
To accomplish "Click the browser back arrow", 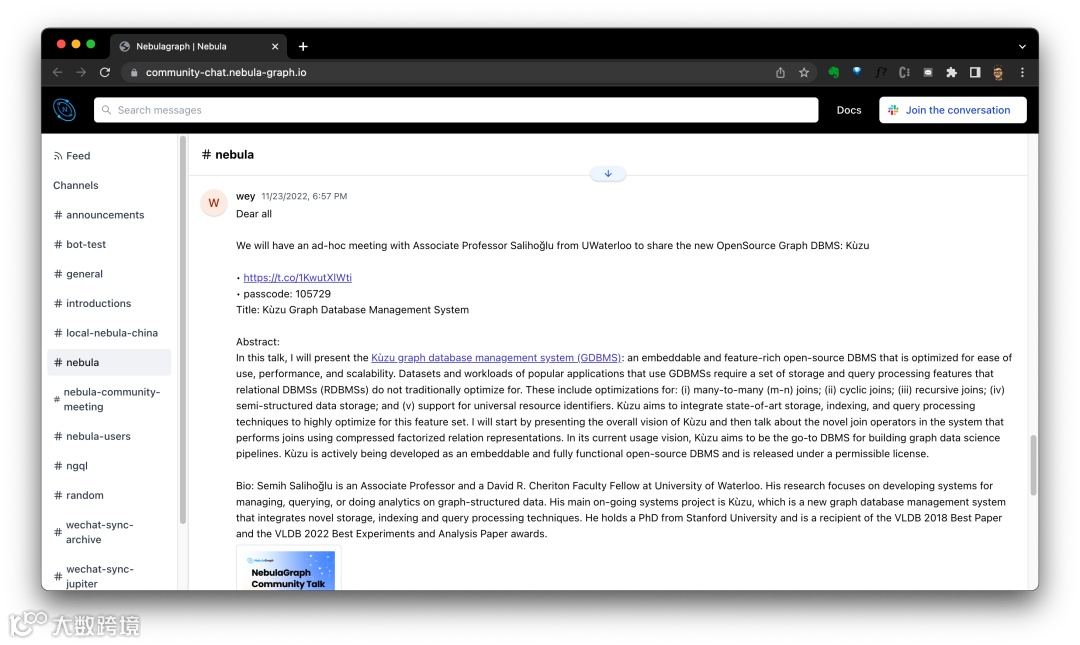I will tap(58, 72).
